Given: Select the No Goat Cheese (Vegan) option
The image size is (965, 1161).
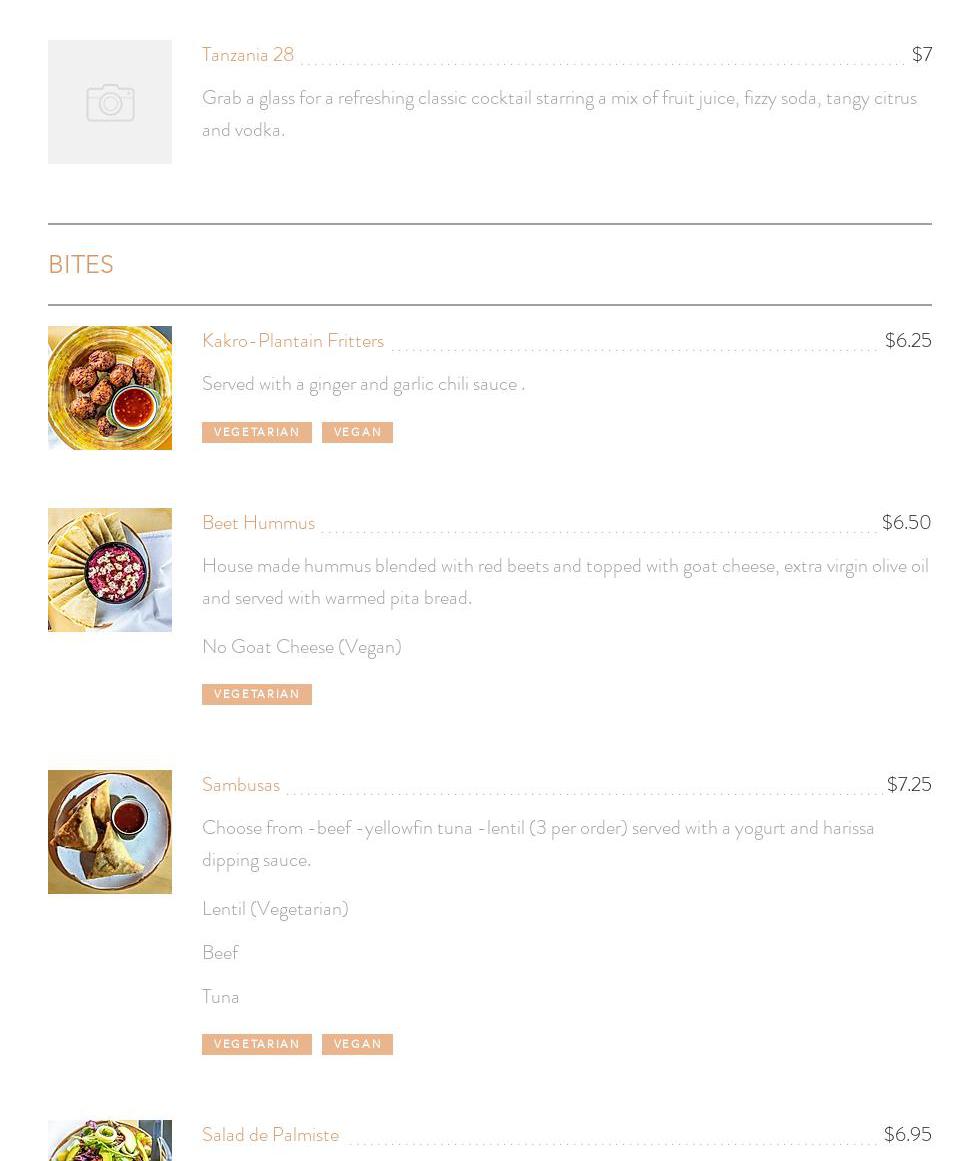Looking at the screenshot, I should coord(301,647).
